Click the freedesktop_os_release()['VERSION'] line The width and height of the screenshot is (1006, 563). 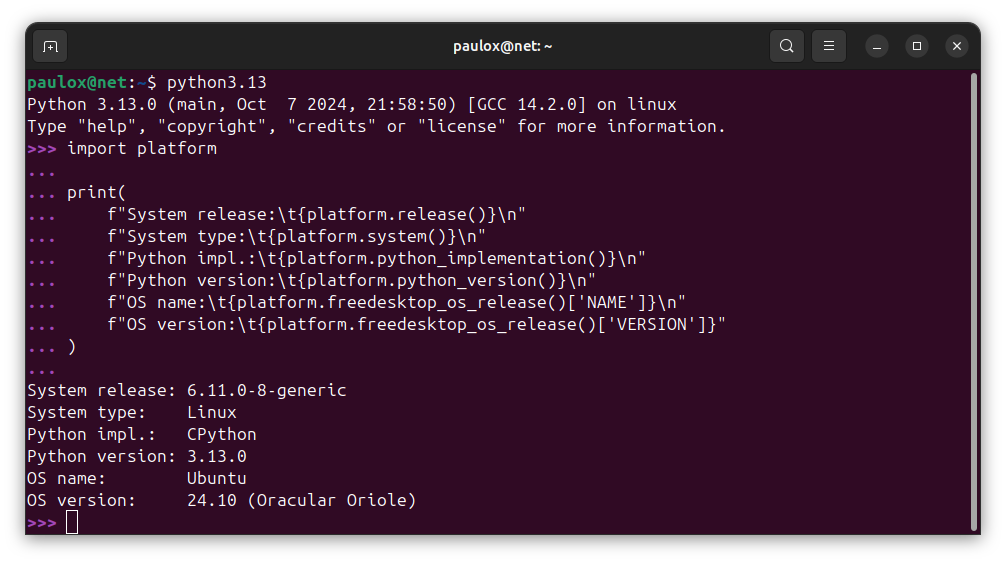pyautogui.click(x=416, y=324)
